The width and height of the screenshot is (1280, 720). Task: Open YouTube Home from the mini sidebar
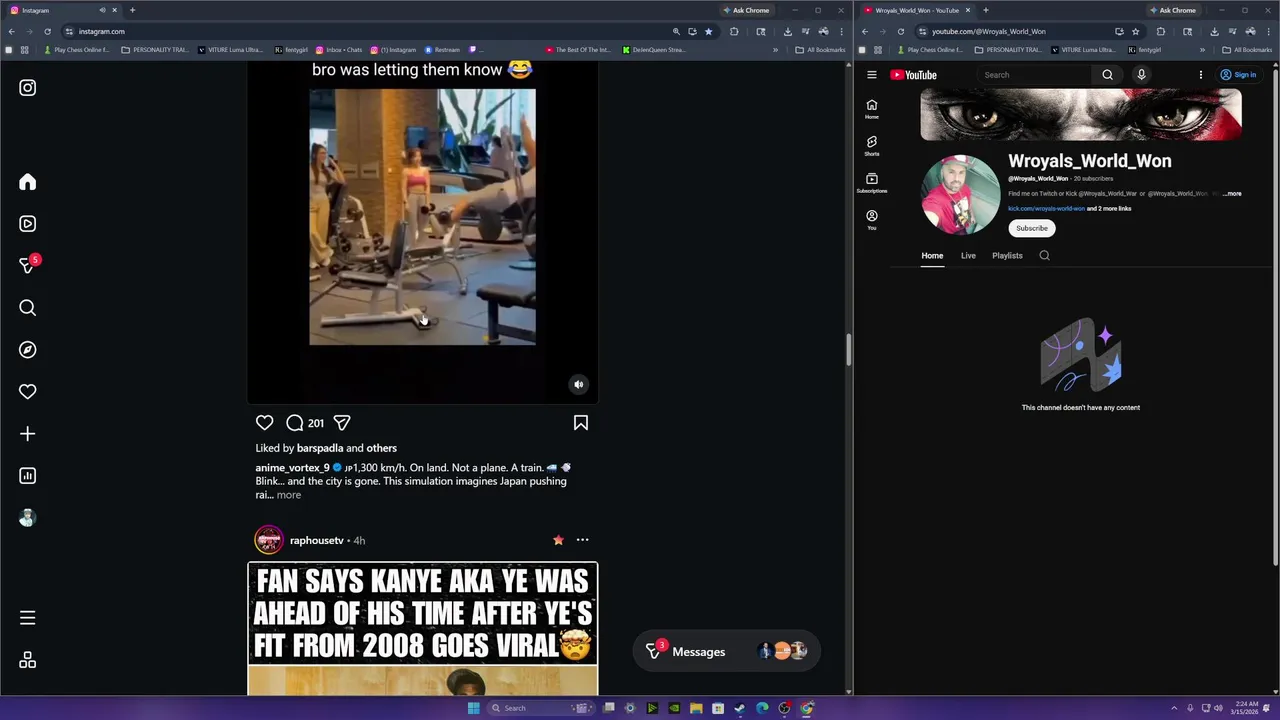pos(872,109)
